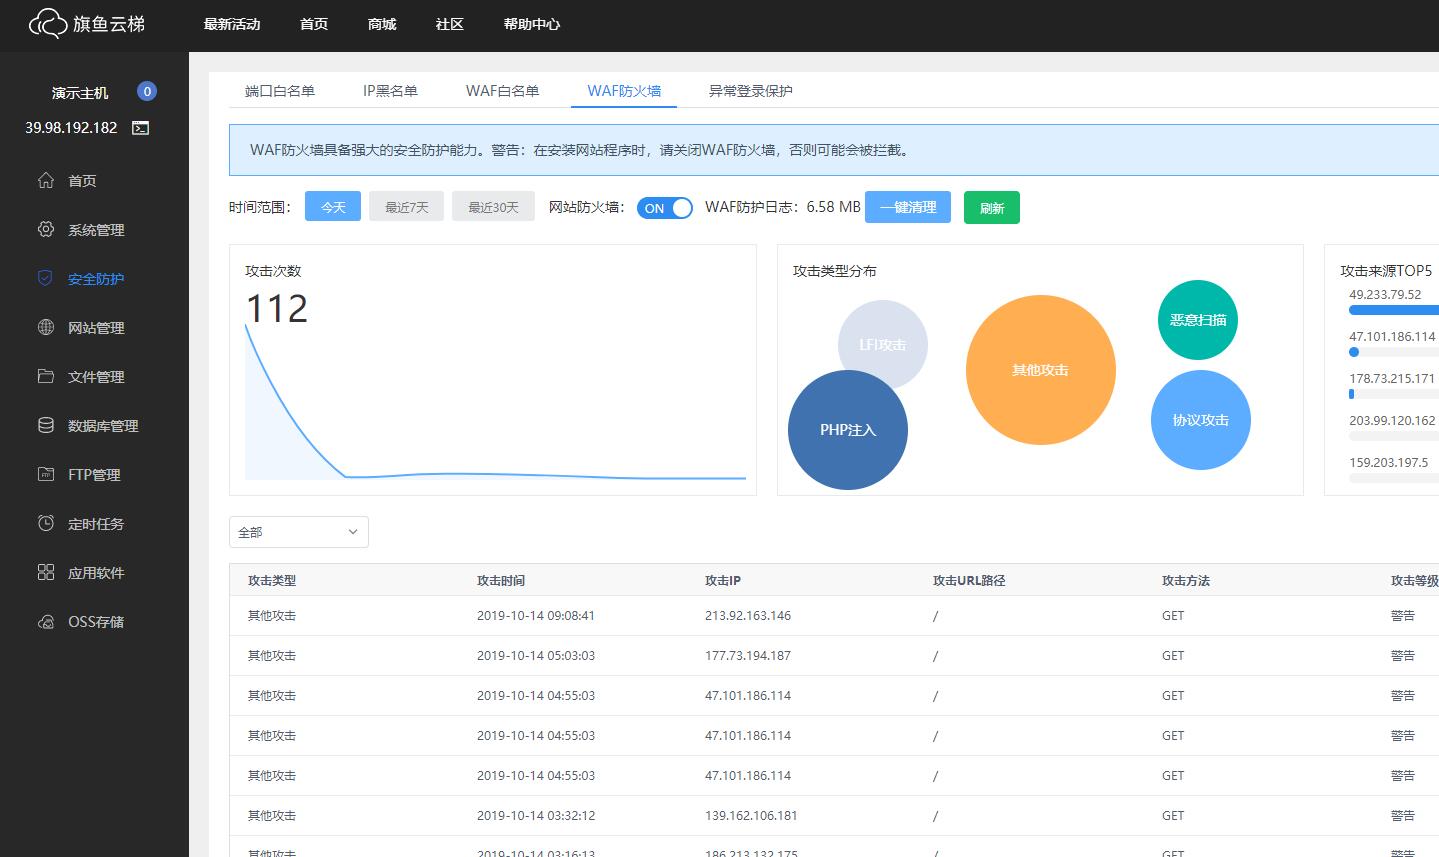Click 47.101.186.114 in the TOP5 source list
1439x857 pixels.
click(x=1392, y=337)
